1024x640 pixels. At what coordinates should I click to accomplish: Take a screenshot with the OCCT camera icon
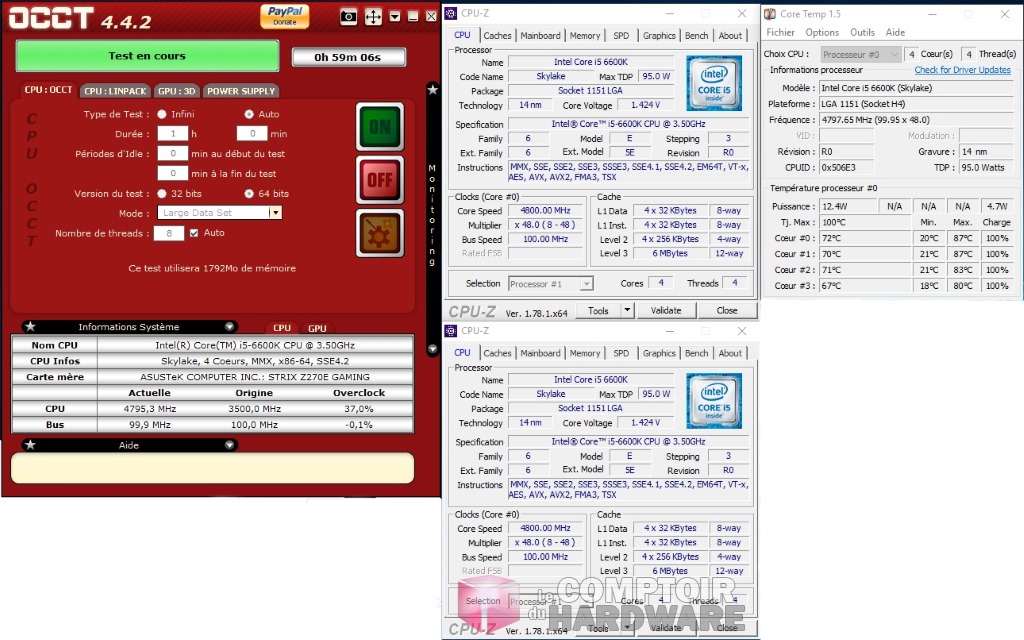pyautogui.click(x=349, y=17)
